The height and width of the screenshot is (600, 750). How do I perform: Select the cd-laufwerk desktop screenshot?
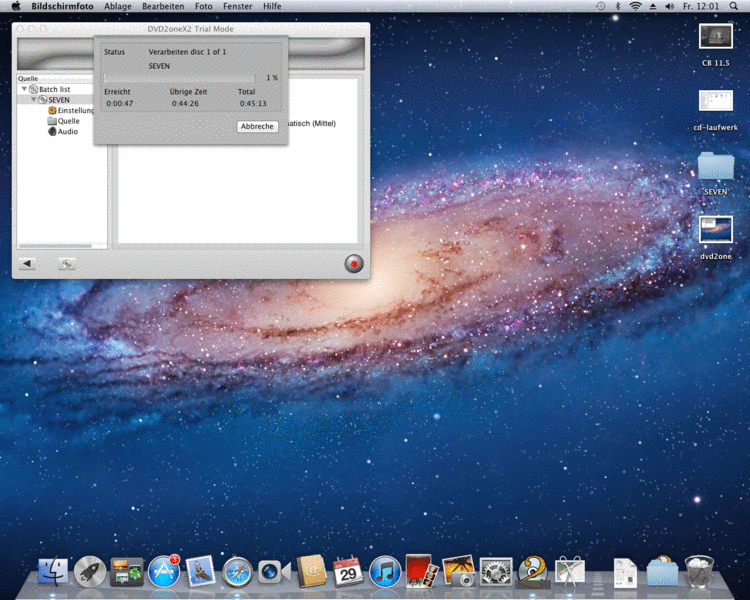(716, 110)
